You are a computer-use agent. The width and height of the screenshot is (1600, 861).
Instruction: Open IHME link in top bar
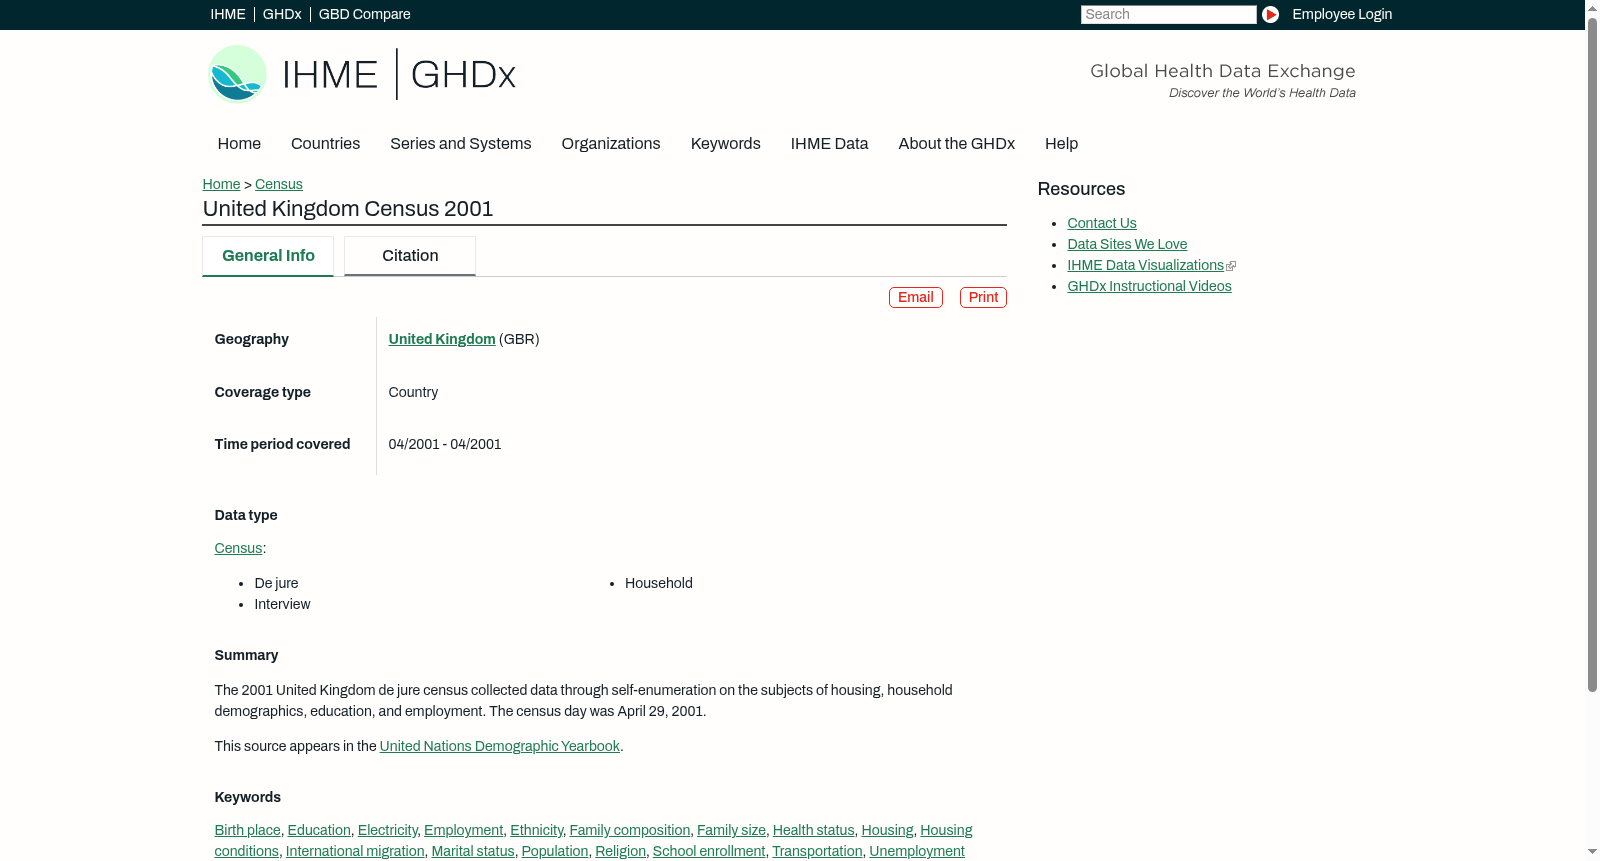pyautogui.click(x=228, y=14)
